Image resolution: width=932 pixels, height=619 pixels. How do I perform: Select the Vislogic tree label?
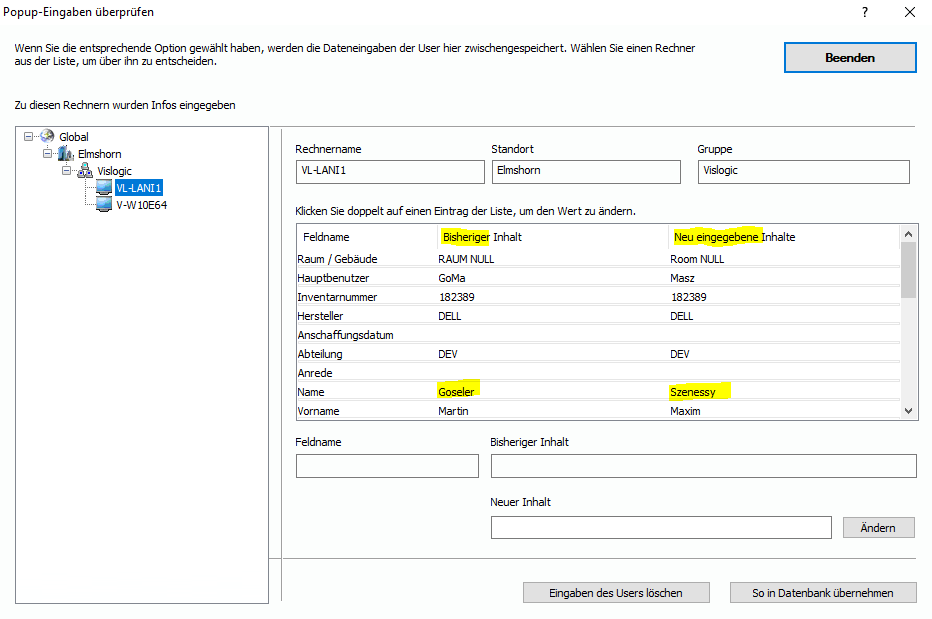[114, 171]
